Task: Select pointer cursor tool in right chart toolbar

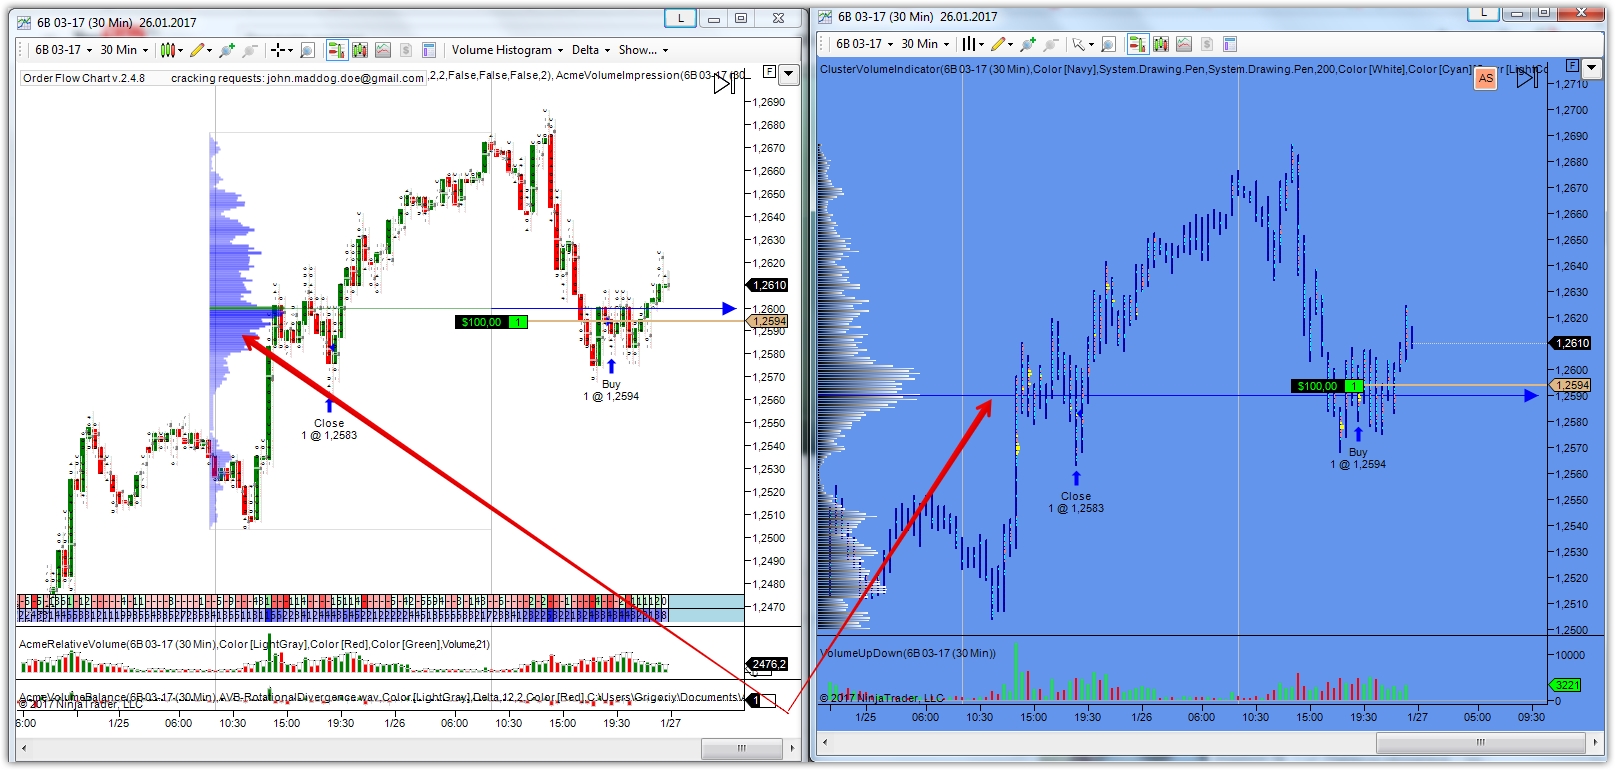Action: (1082, 44)
